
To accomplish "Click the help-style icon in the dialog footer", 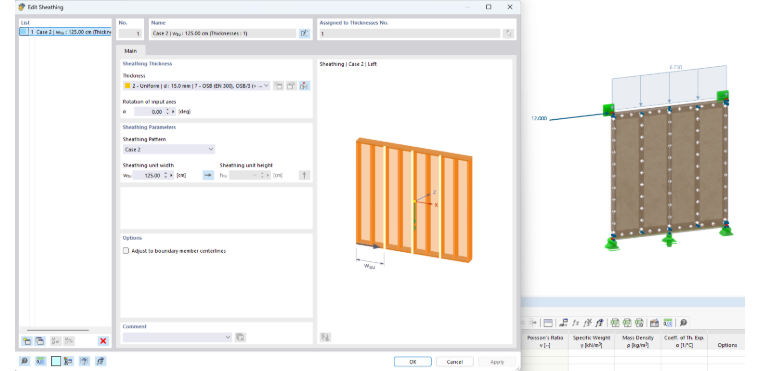I will [85, 361].
